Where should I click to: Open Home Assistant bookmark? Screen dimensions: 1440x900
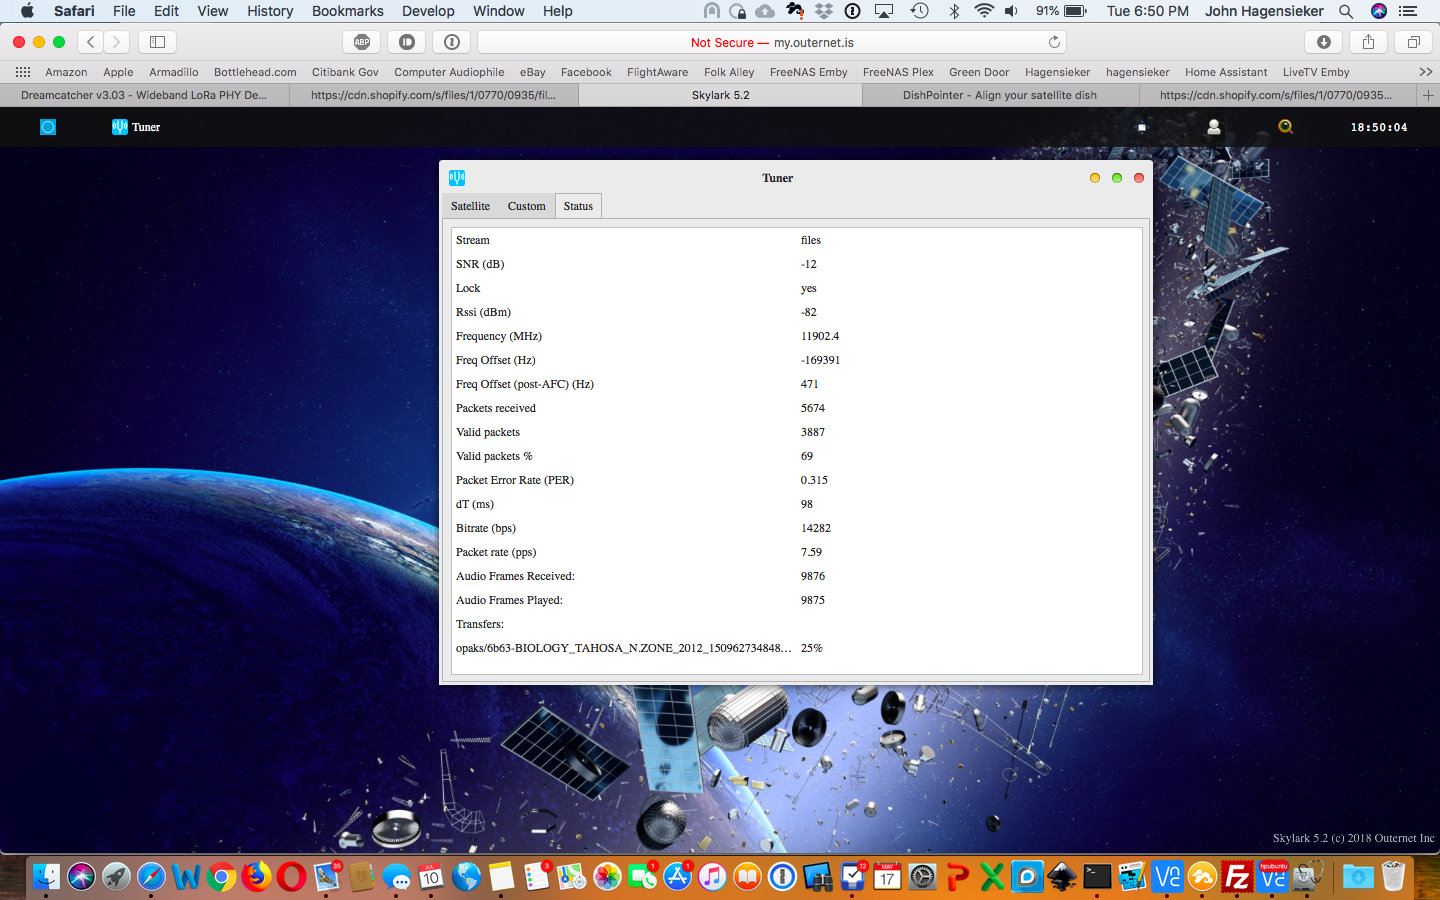tap(1226, 72)
